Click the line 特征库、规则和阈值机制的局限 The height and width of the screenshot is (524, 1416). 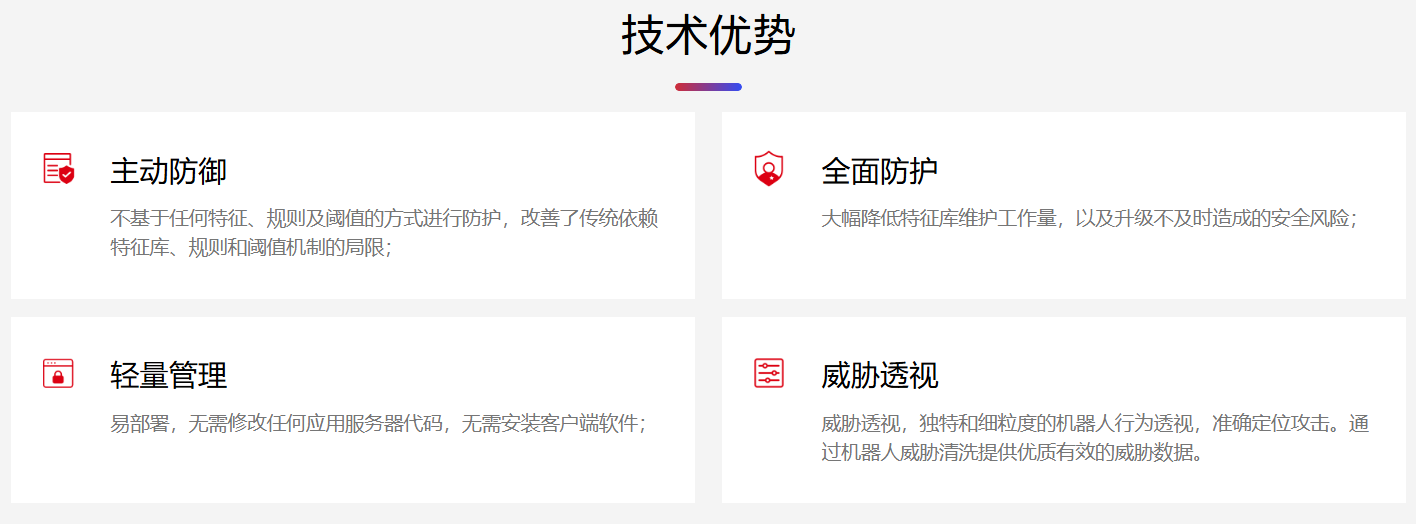click(250, 246)
